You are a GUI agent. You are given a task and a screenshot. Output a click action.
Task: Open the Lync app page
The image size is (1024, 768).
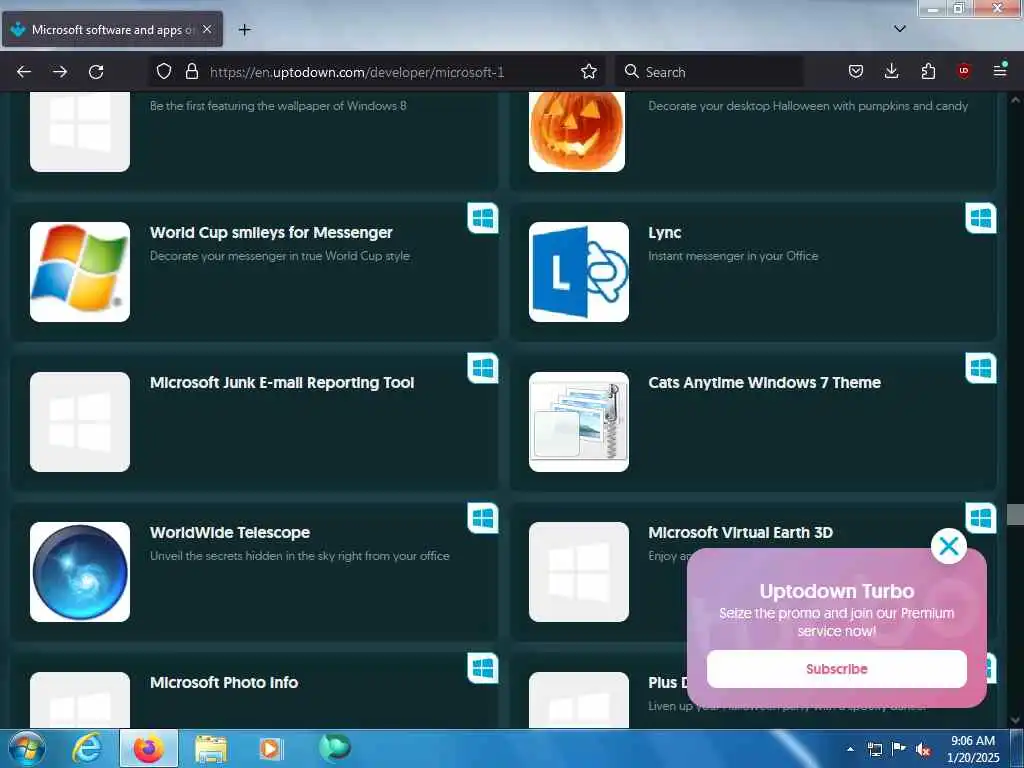pyautogui.click(x=664, y=232)
